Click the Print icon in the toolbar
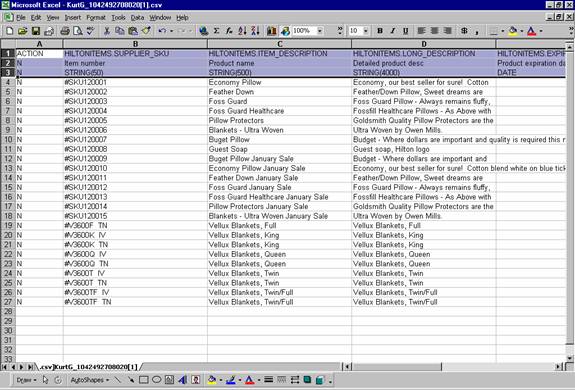 click(65, 31)
